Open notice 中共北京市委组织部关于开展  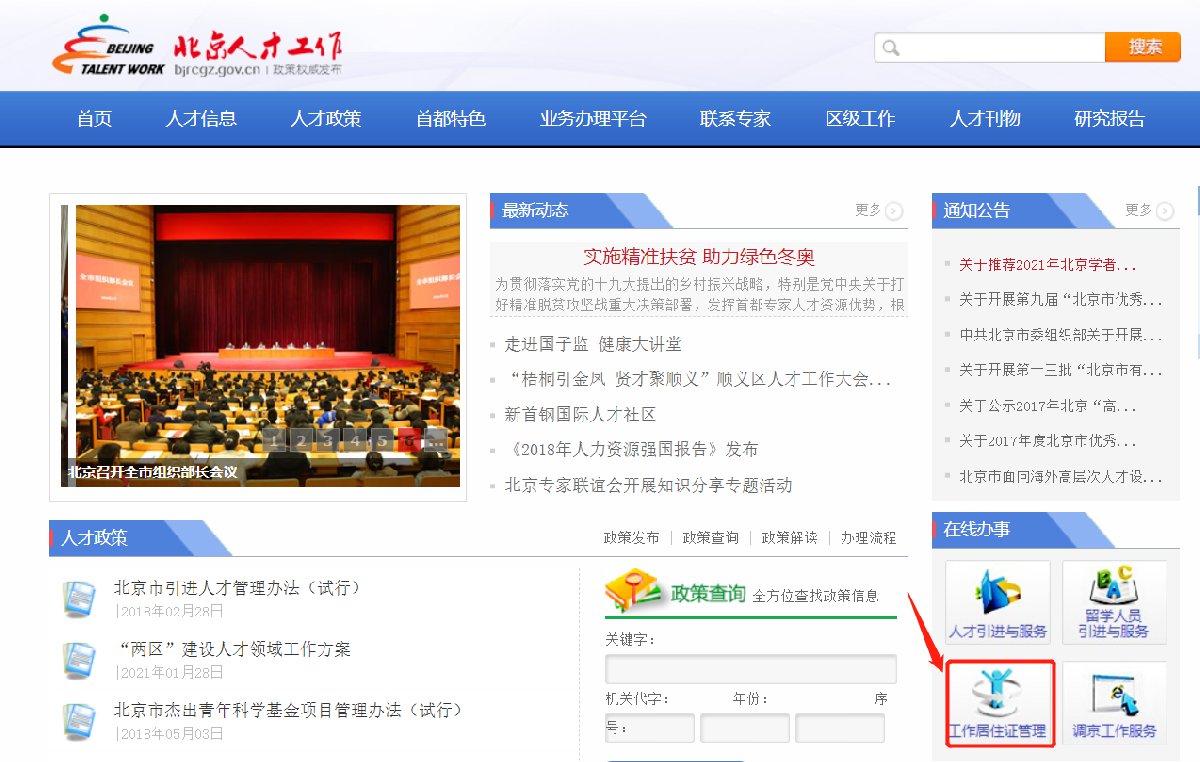point(1060,335)
